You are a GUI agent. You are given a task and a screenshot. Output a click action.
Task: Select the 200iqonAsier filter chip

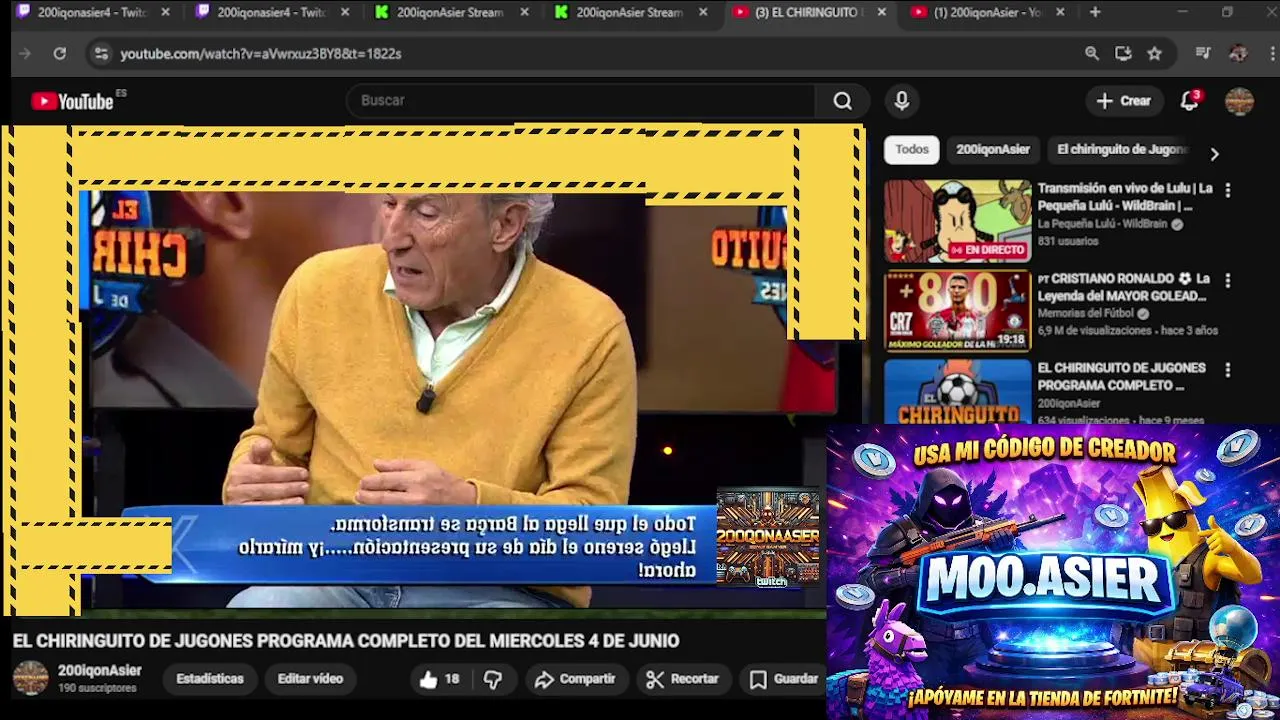pos(993,150)
